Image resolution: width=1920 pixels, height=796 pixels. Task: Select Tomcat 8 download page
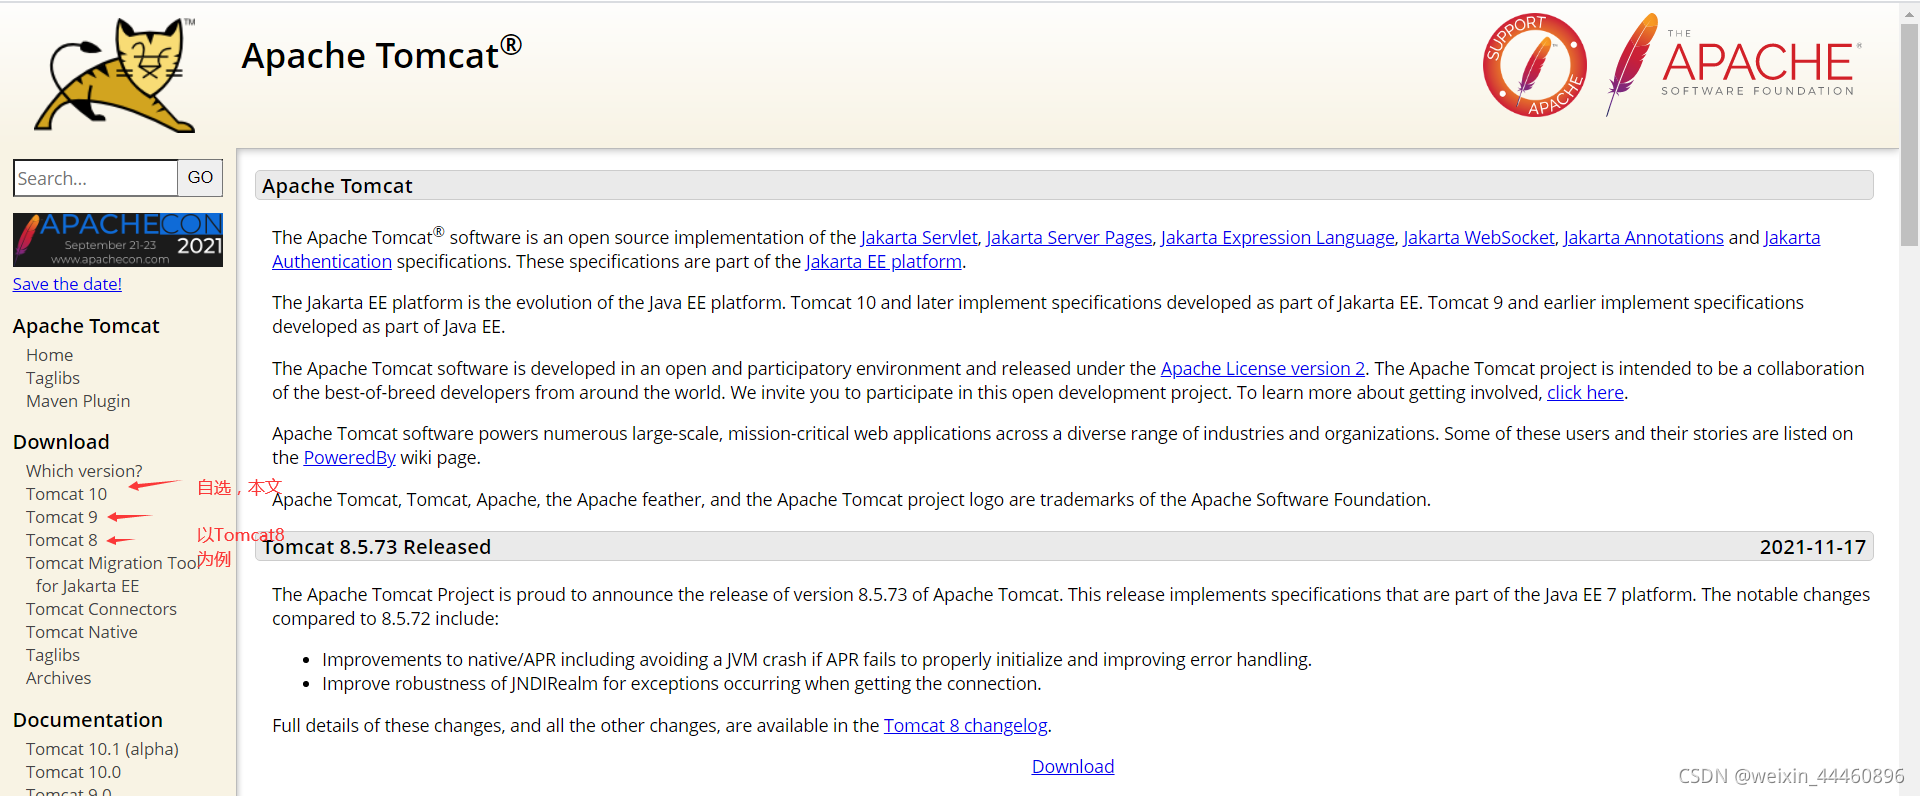(x=62, y=540)
